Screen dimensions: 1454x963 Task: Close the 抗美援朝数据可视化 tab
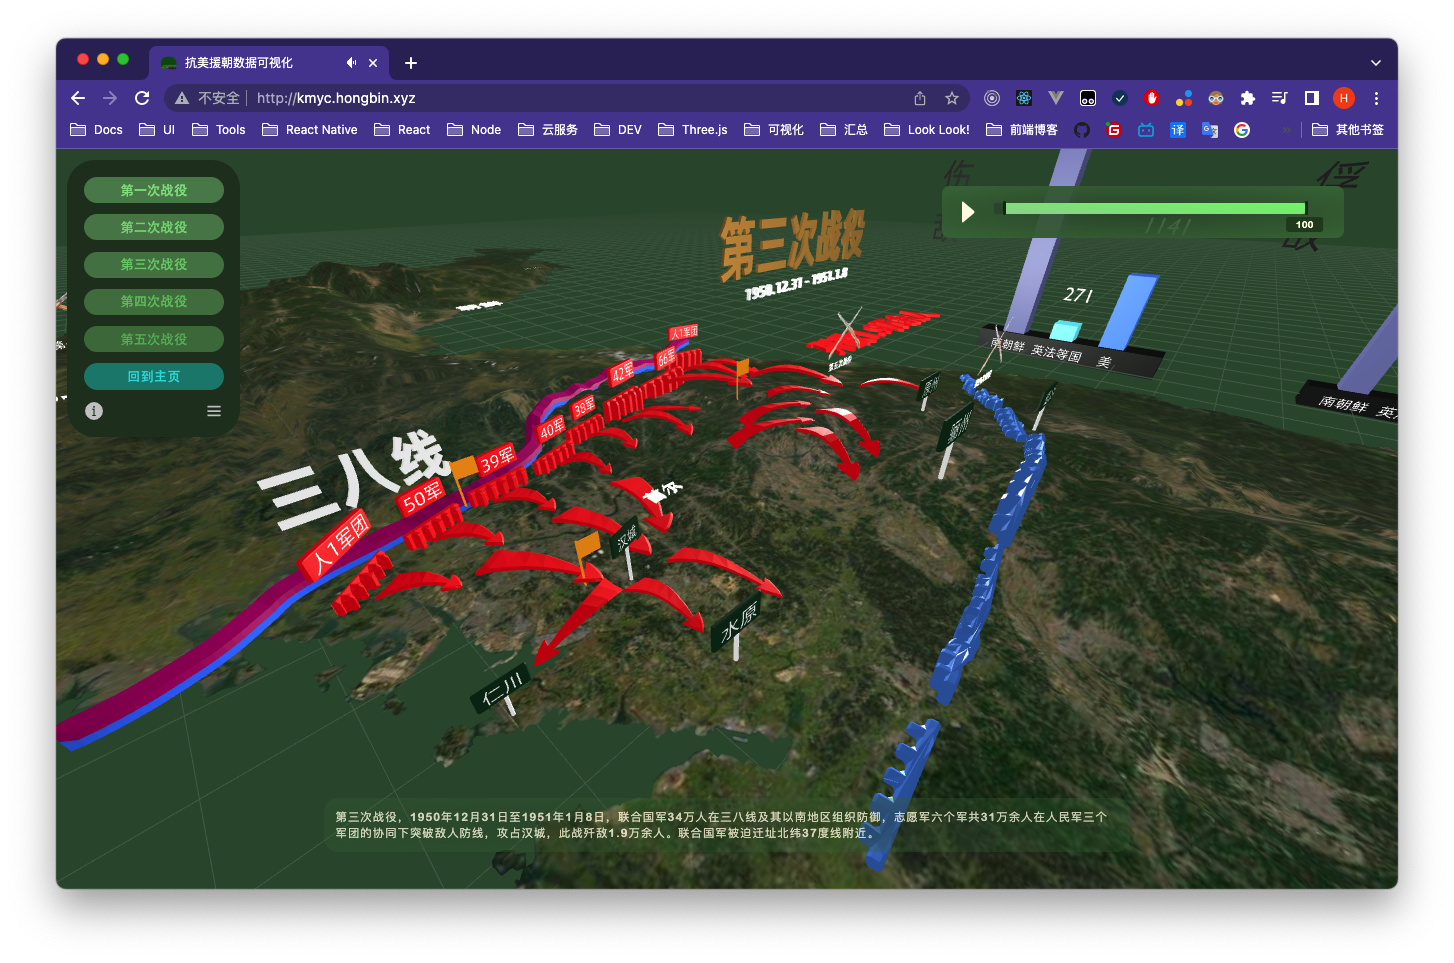point(373,63)
